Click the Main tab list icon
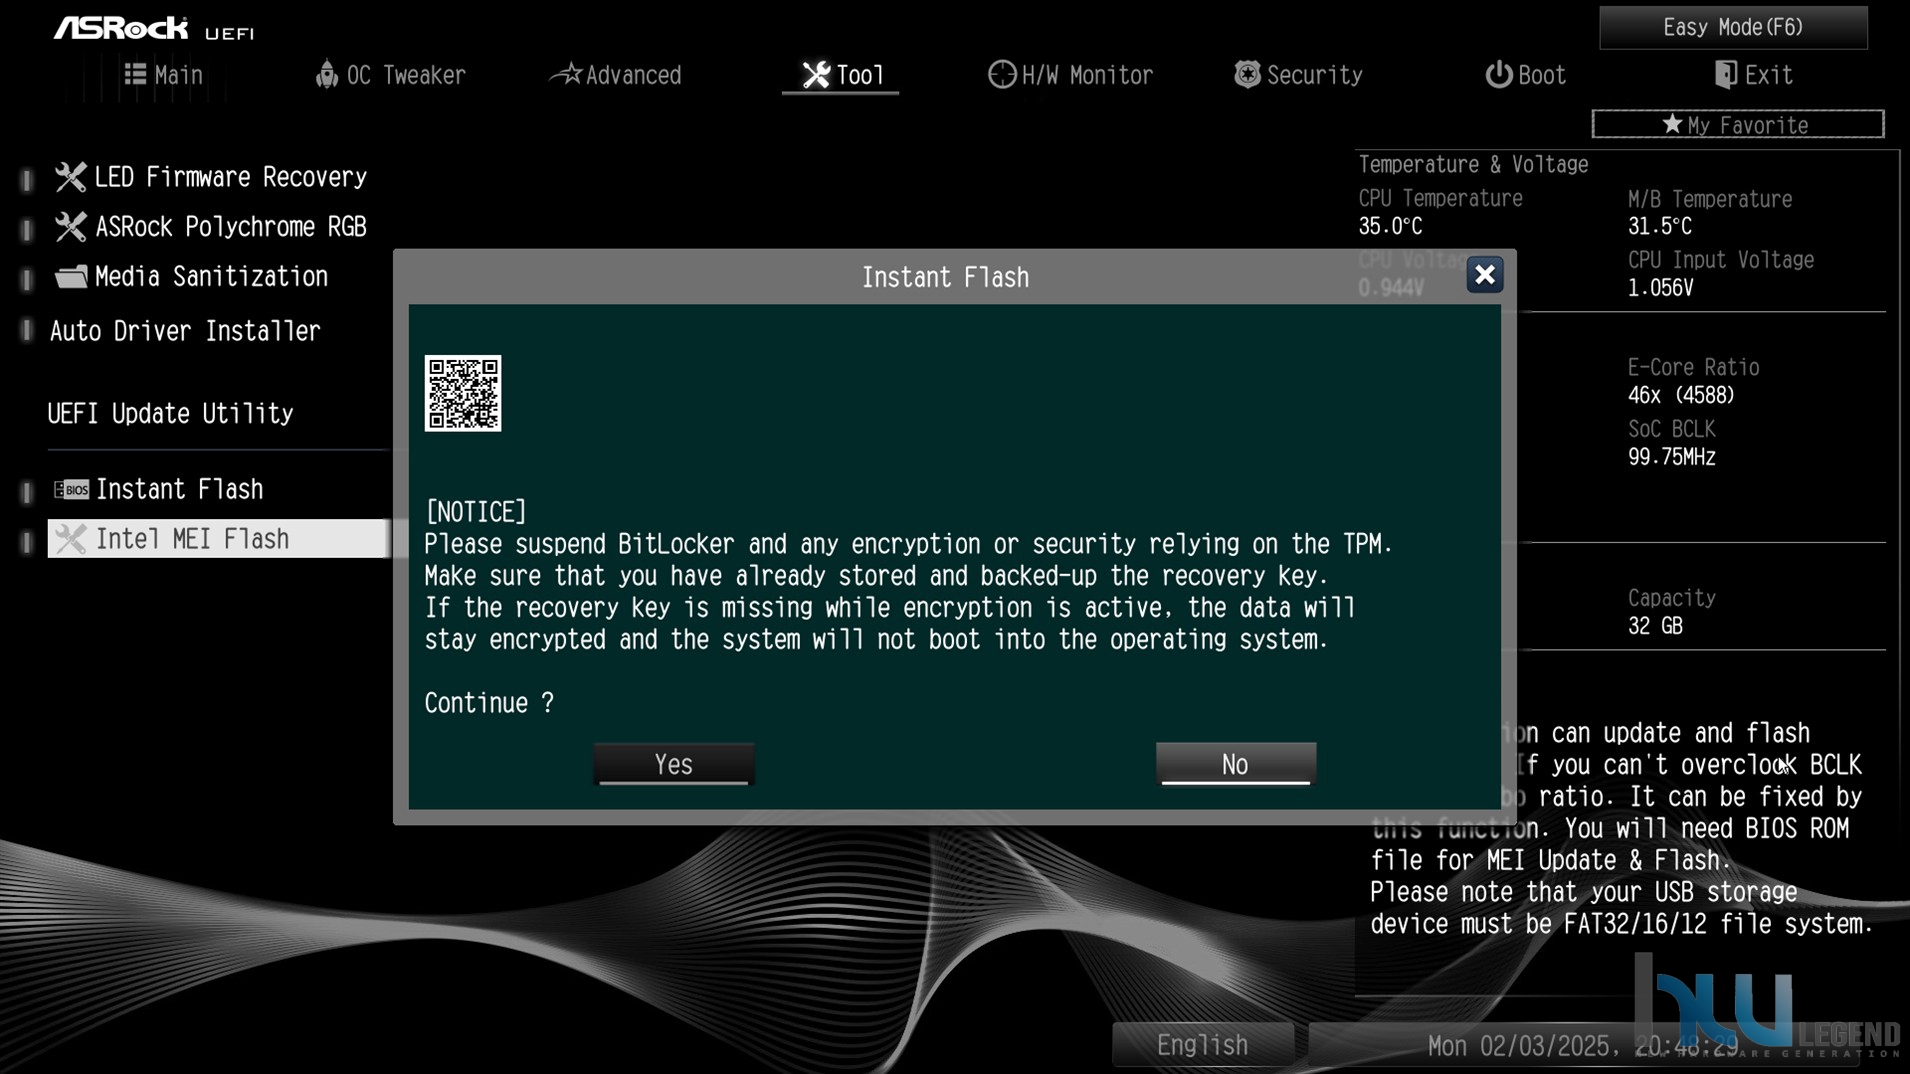This screenshot has height=1074, width=1910. coord(135,74)
